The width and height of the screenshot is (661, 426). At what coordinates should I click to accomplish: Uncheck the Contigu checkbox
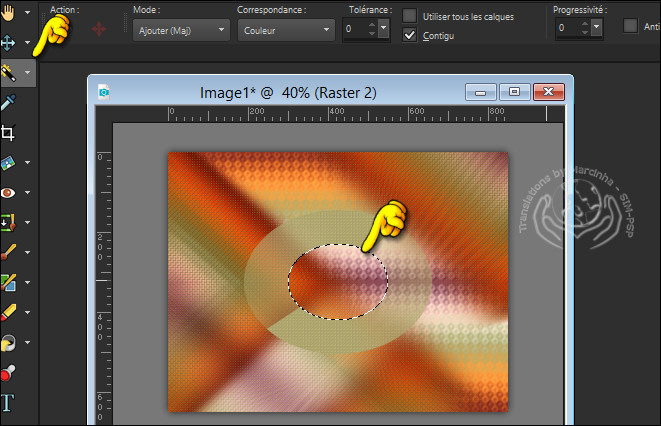coord(410,35)
